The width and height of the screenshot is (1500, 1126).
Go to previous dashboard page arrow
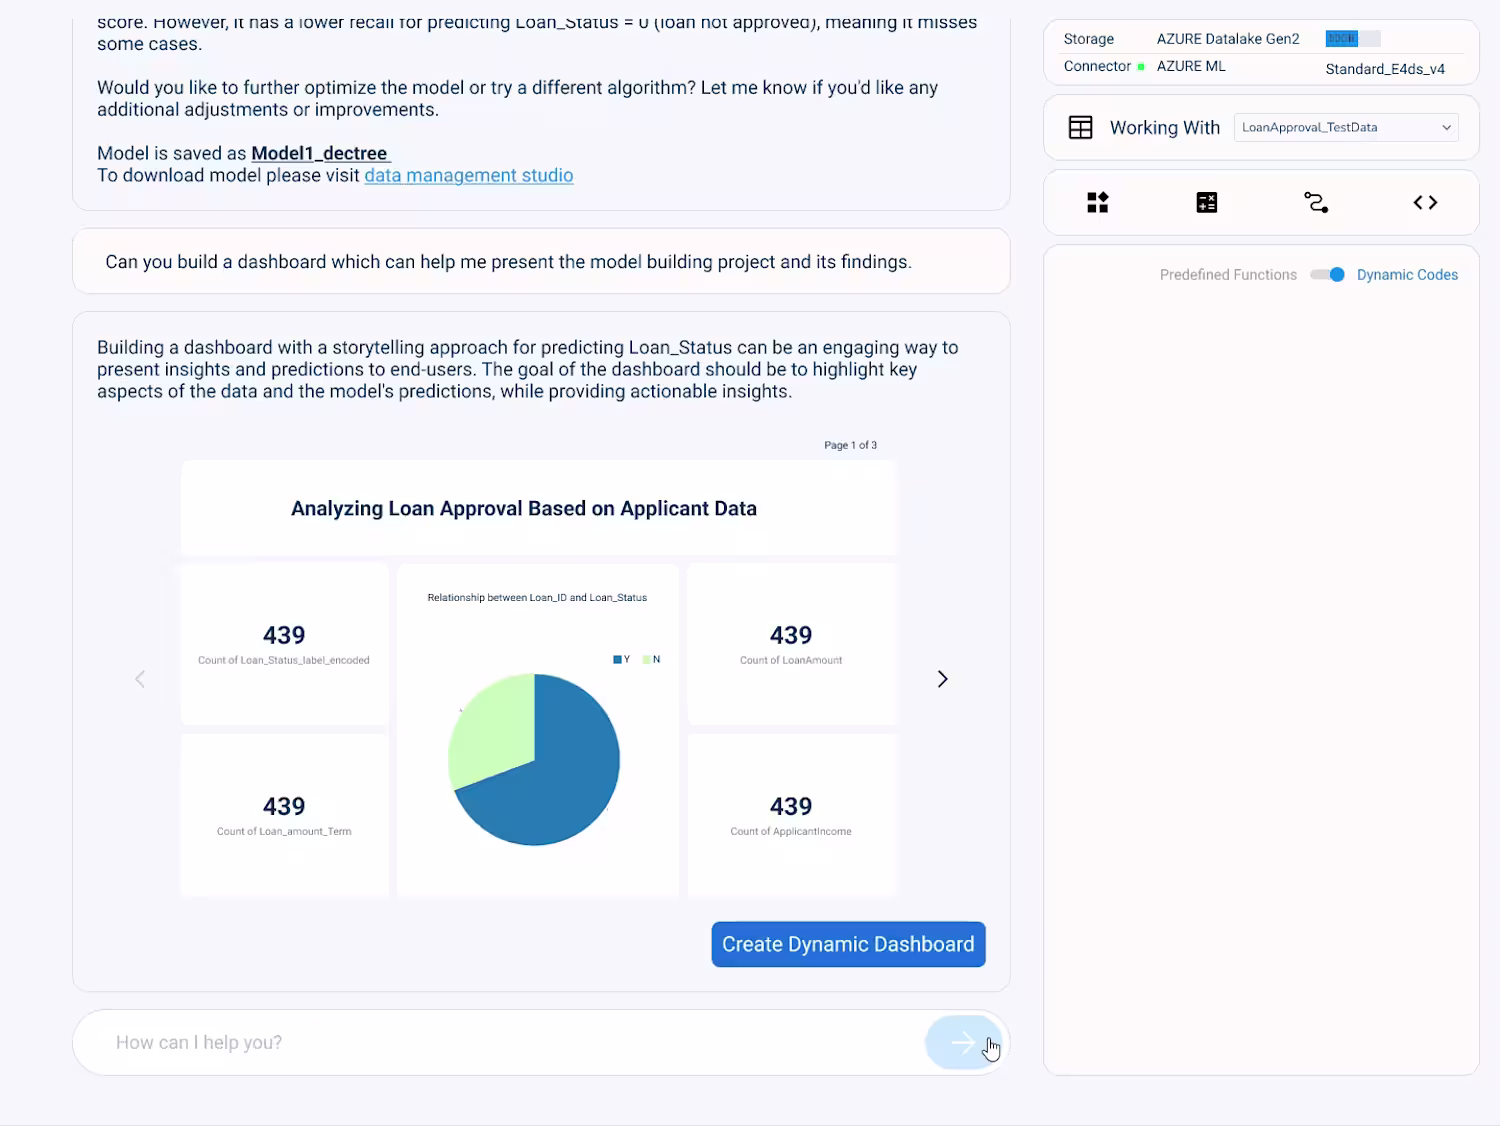pos(140,679)
